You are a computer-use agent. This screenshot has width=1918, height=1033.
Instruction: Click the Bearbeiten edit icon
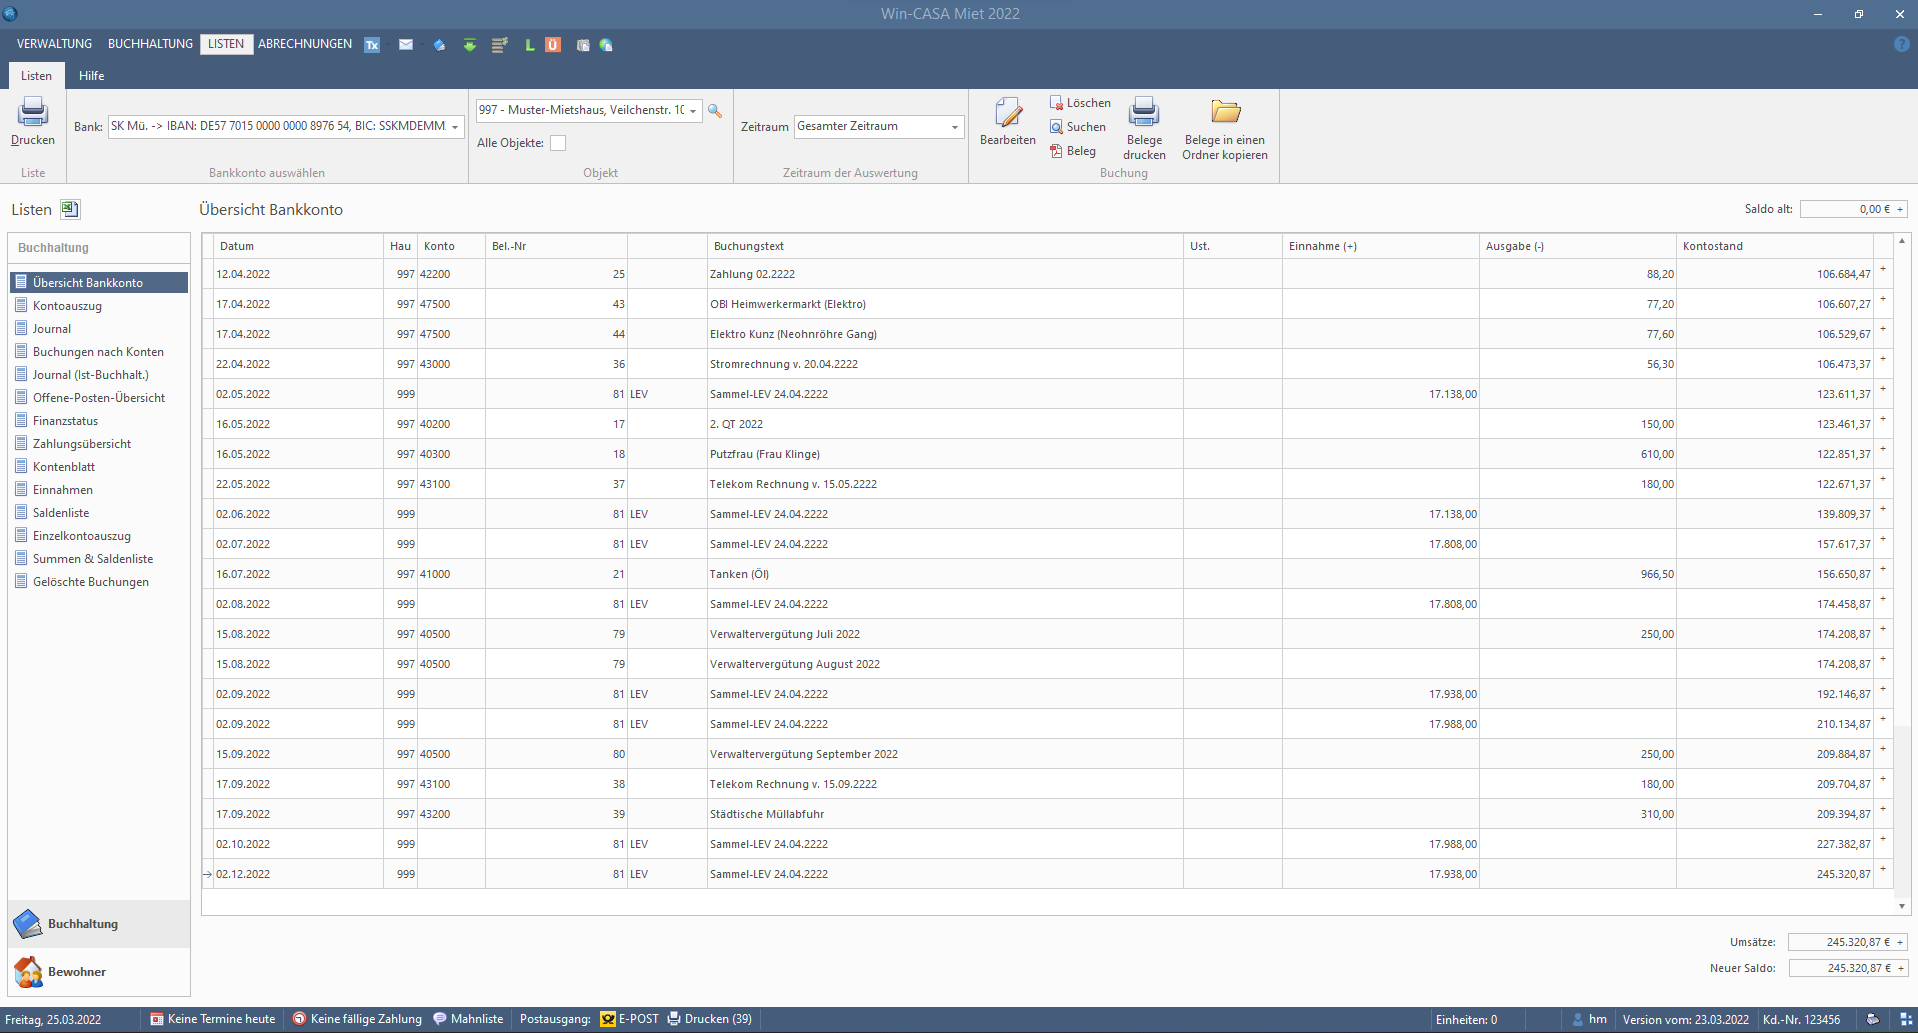(1008, 112)
